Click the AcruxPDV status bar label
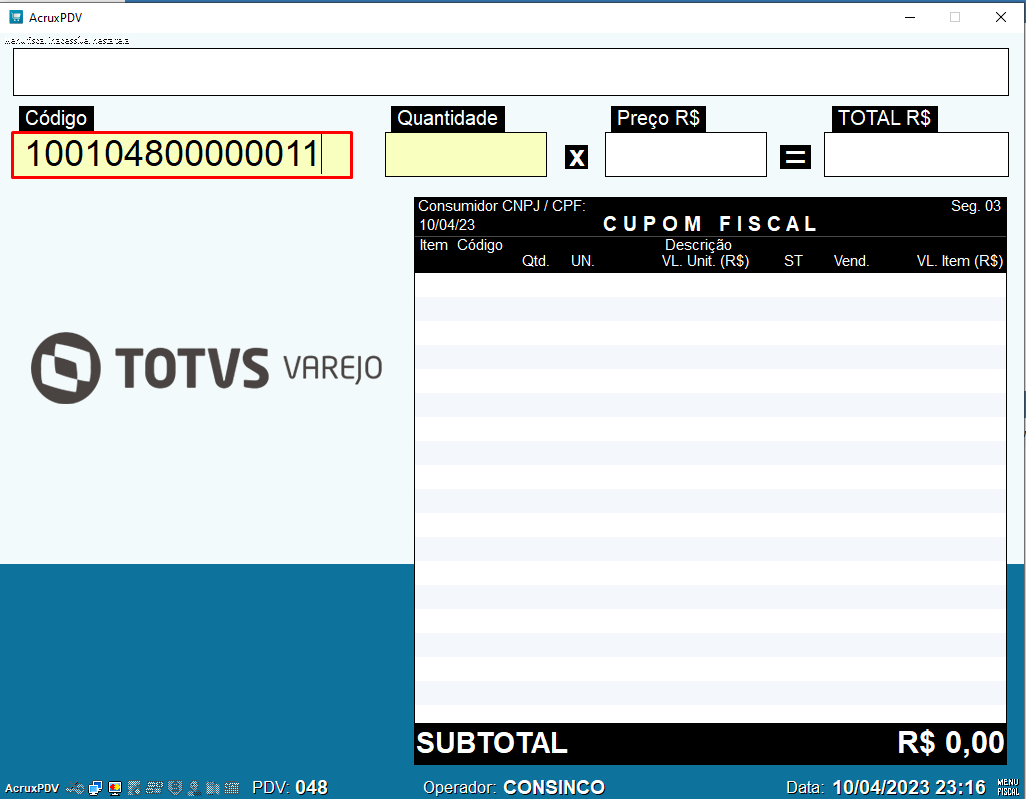This screenshot has height=799, width=1026. coord(32,788)
